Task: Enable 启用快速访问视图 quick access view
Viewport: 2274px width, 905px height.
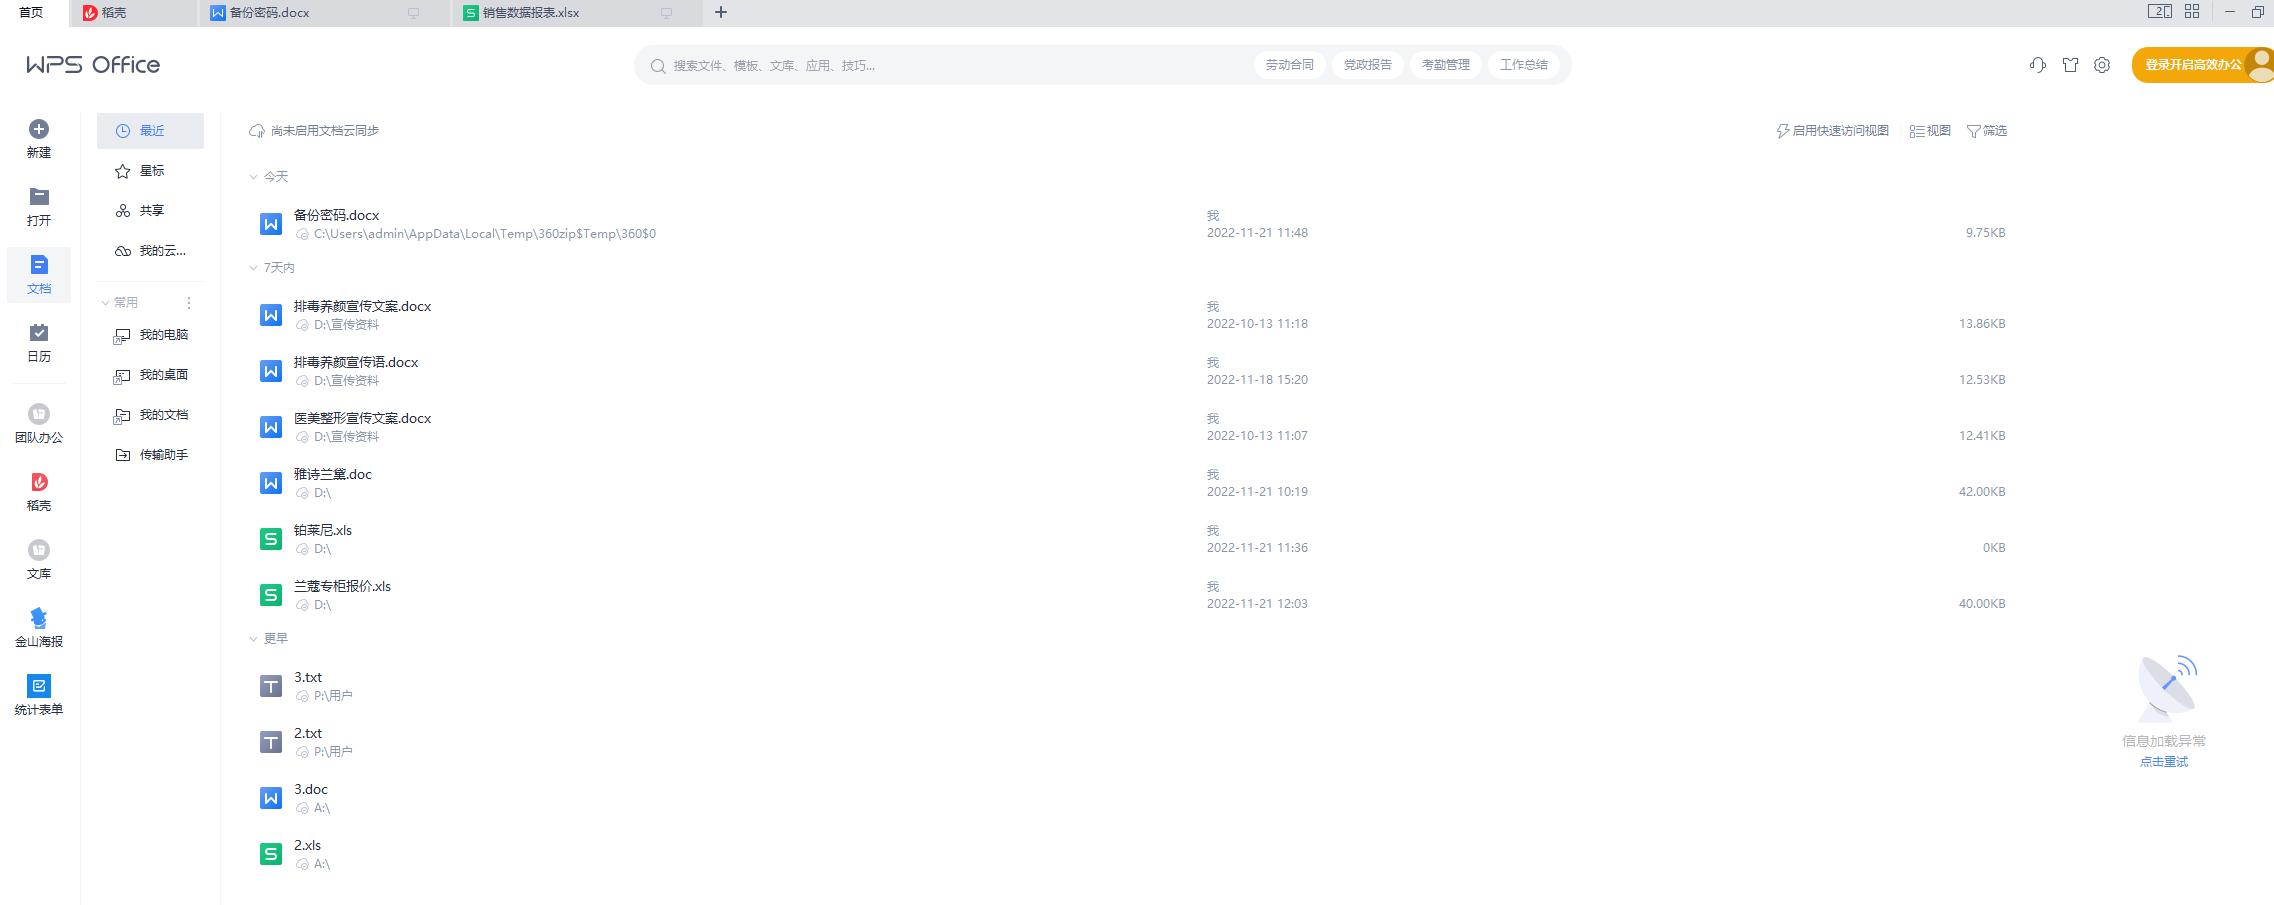Action: point(1832,131)
